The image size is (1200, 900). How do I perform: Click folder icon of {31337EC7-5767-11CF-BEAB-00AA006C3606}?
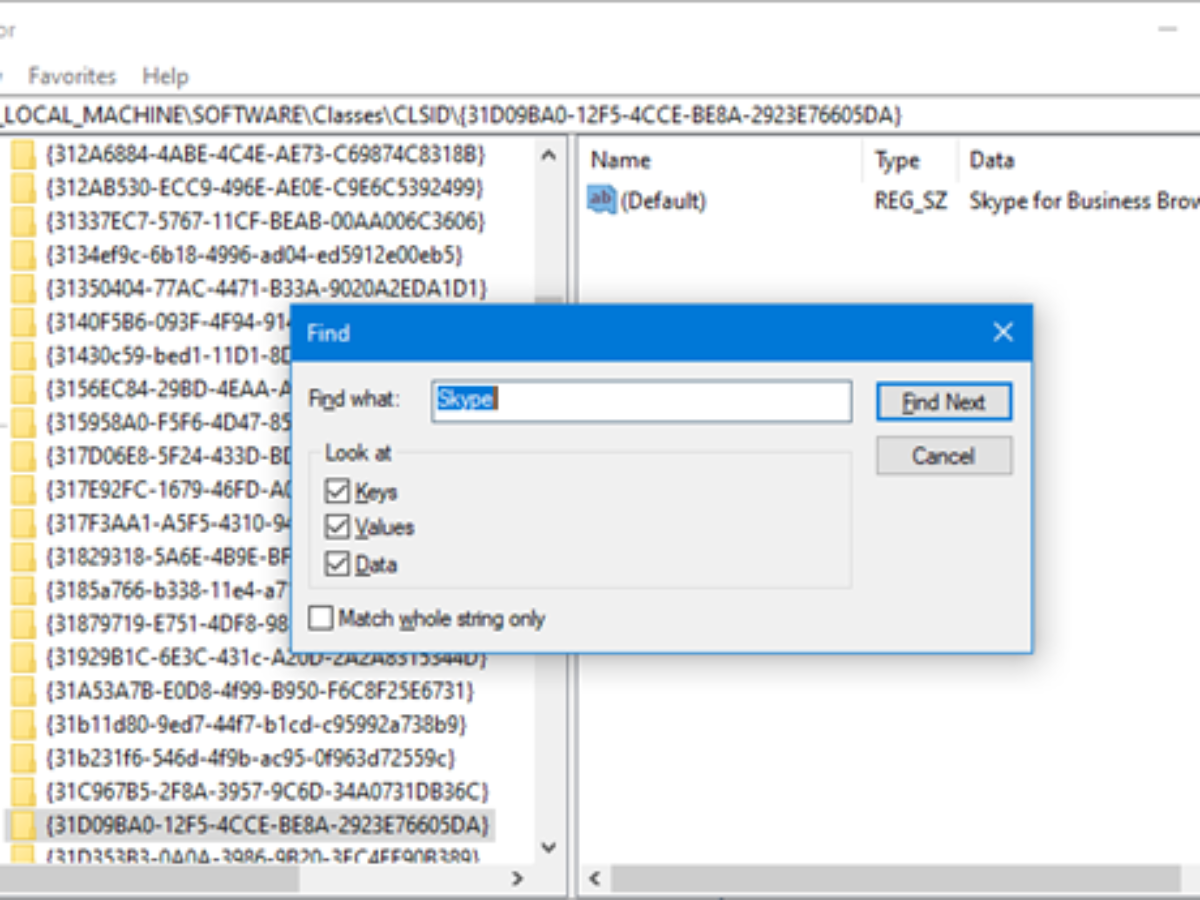pyautogui.click(x=23, y=222)
